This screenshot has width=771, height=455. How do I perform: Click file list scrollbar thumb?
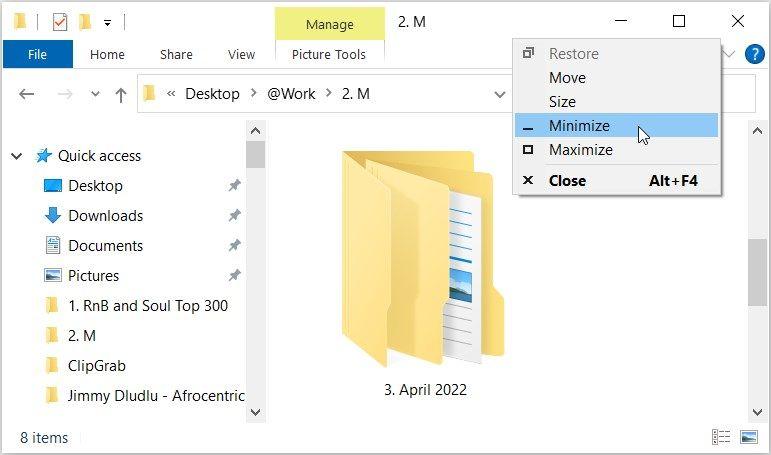(x=757, y=272)
